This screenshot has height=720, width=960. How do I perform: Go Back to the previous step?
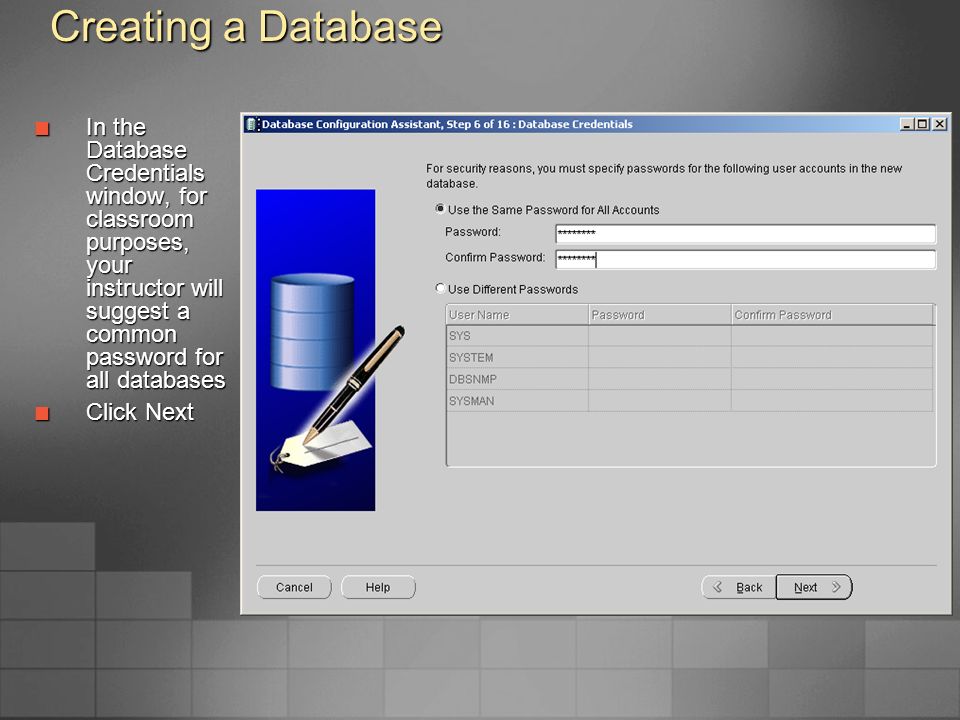pyautogui.click(x=738, y=587)
